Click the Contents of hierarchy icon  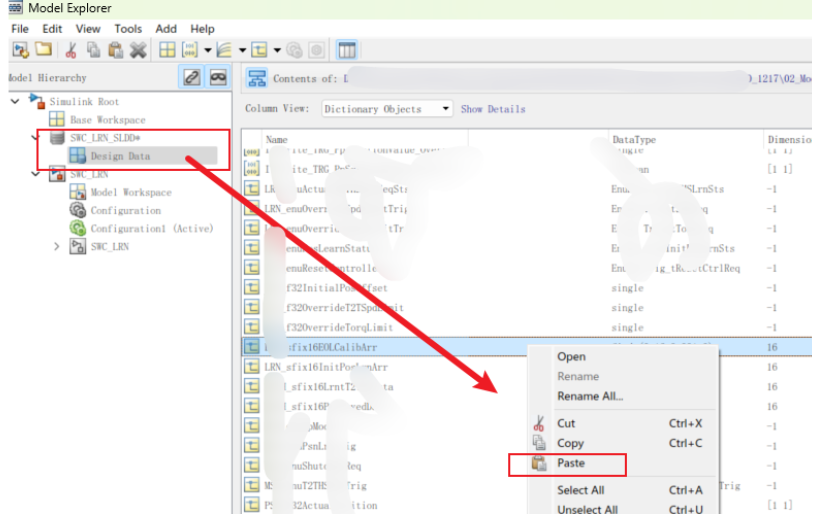[x=256, y=78]
